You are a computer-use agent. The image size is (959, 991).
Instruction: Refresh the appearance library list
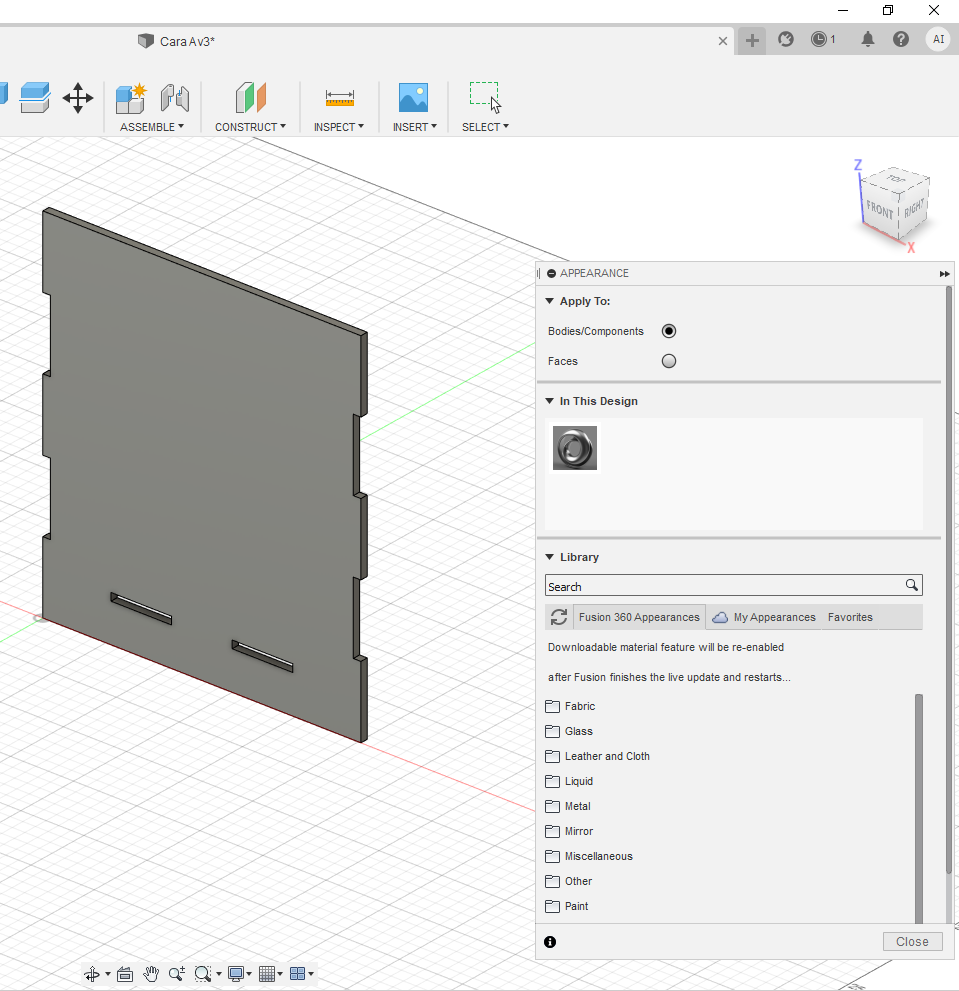coord(559,617)
